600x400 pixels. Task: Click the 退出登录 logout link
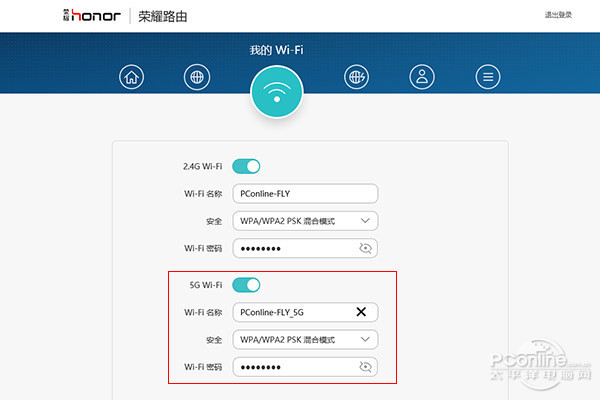(558, 15)
